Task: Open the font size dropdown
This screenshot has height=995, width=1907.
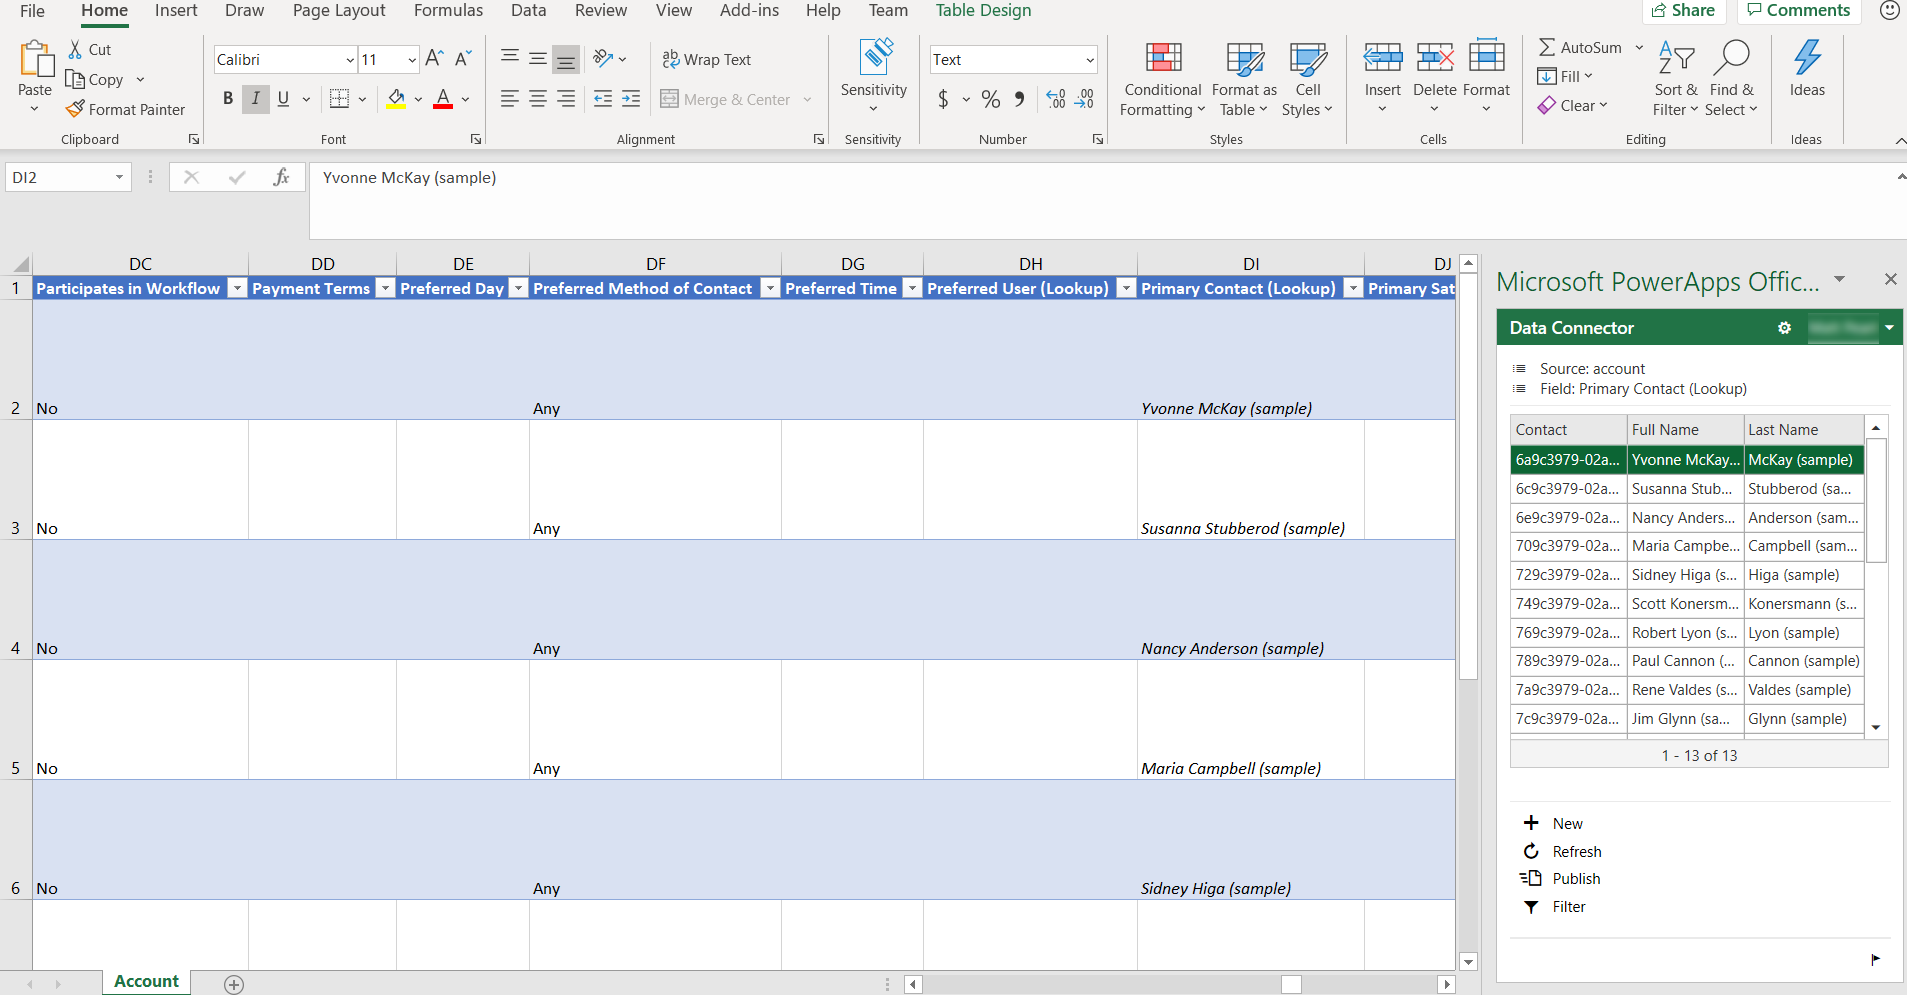Action: [411, 59]
